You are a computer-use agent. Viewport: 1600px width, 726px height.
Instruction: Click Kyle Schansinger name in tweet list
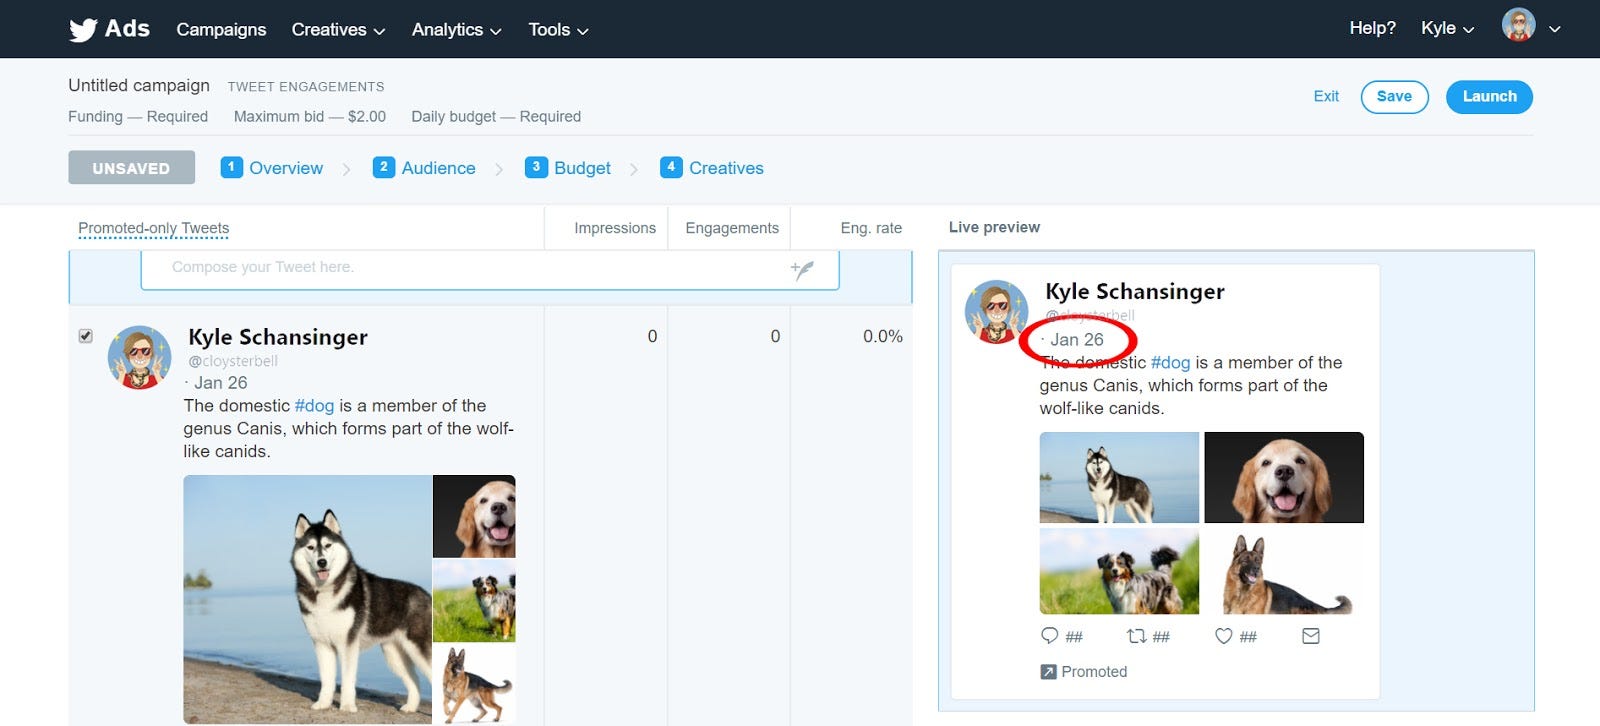[278, 337]
